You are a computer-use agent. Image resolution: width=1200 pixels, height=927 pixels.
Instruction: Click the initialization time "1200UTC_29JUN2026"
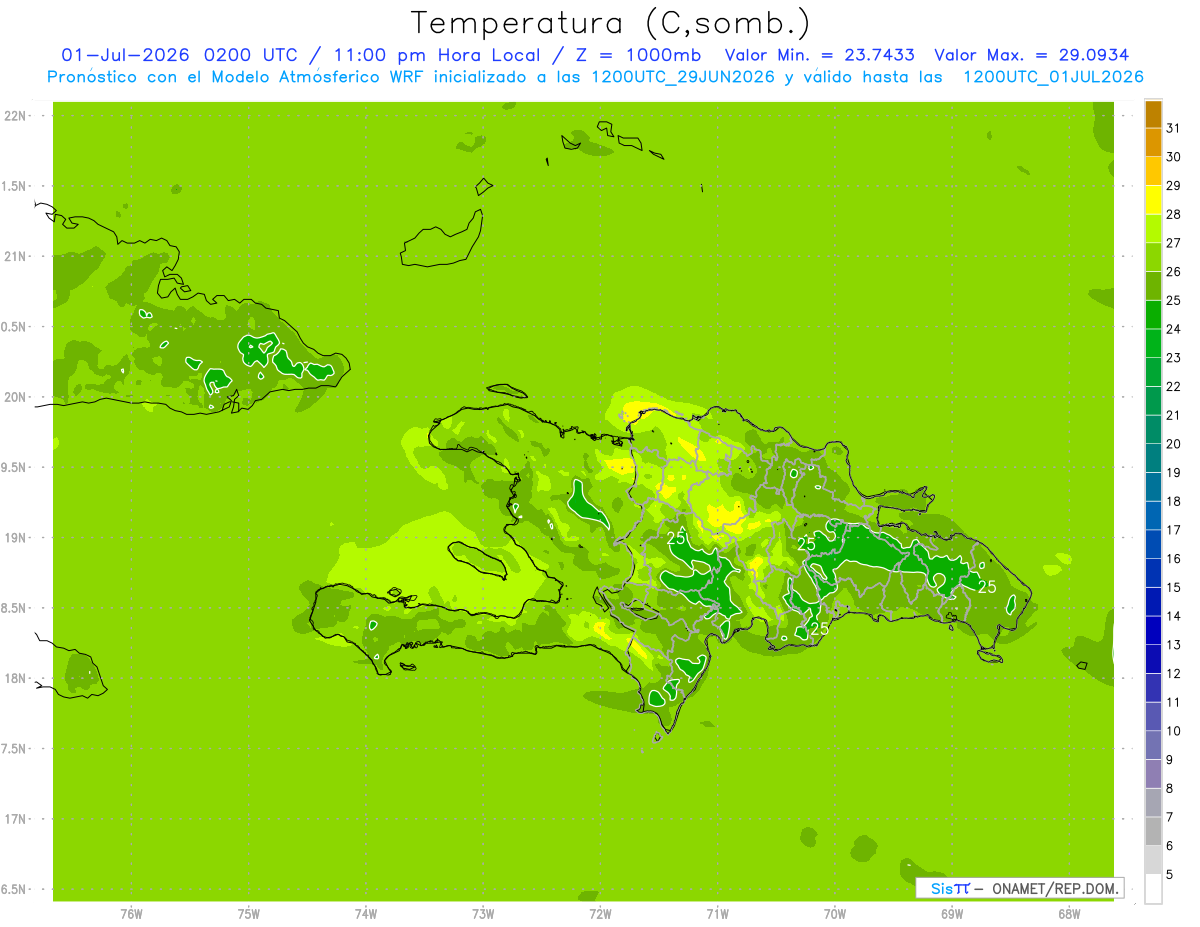pos(683,77)
